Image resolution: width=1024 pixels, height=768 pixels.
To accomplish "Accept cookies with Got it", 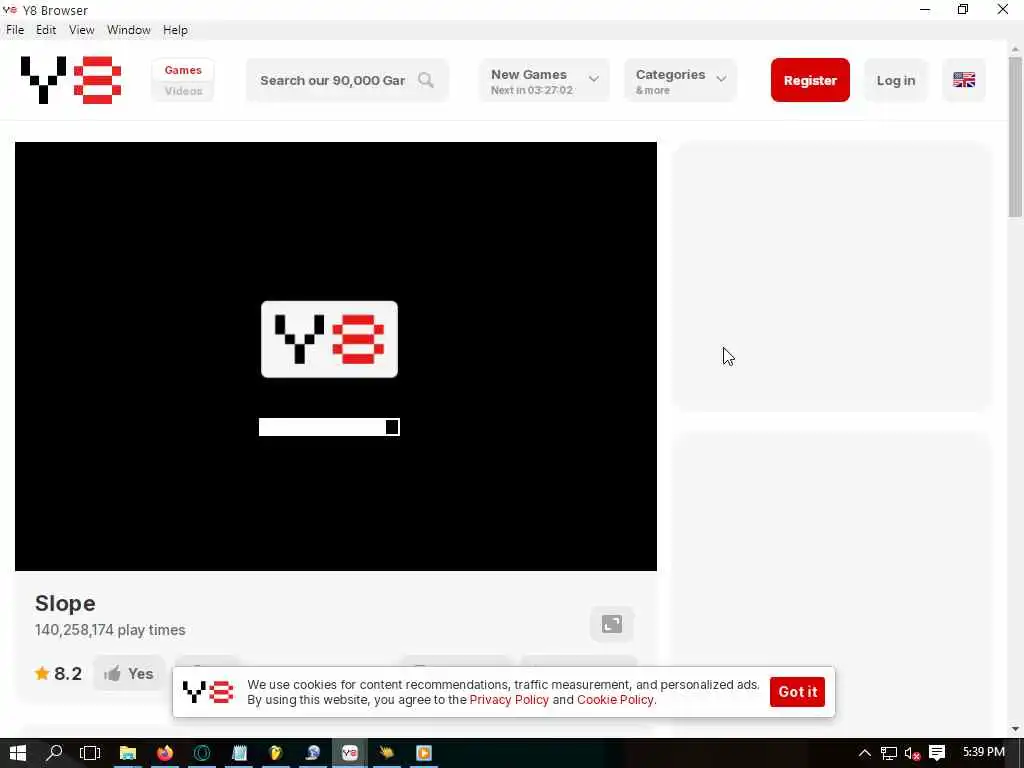I will [797, 692].
